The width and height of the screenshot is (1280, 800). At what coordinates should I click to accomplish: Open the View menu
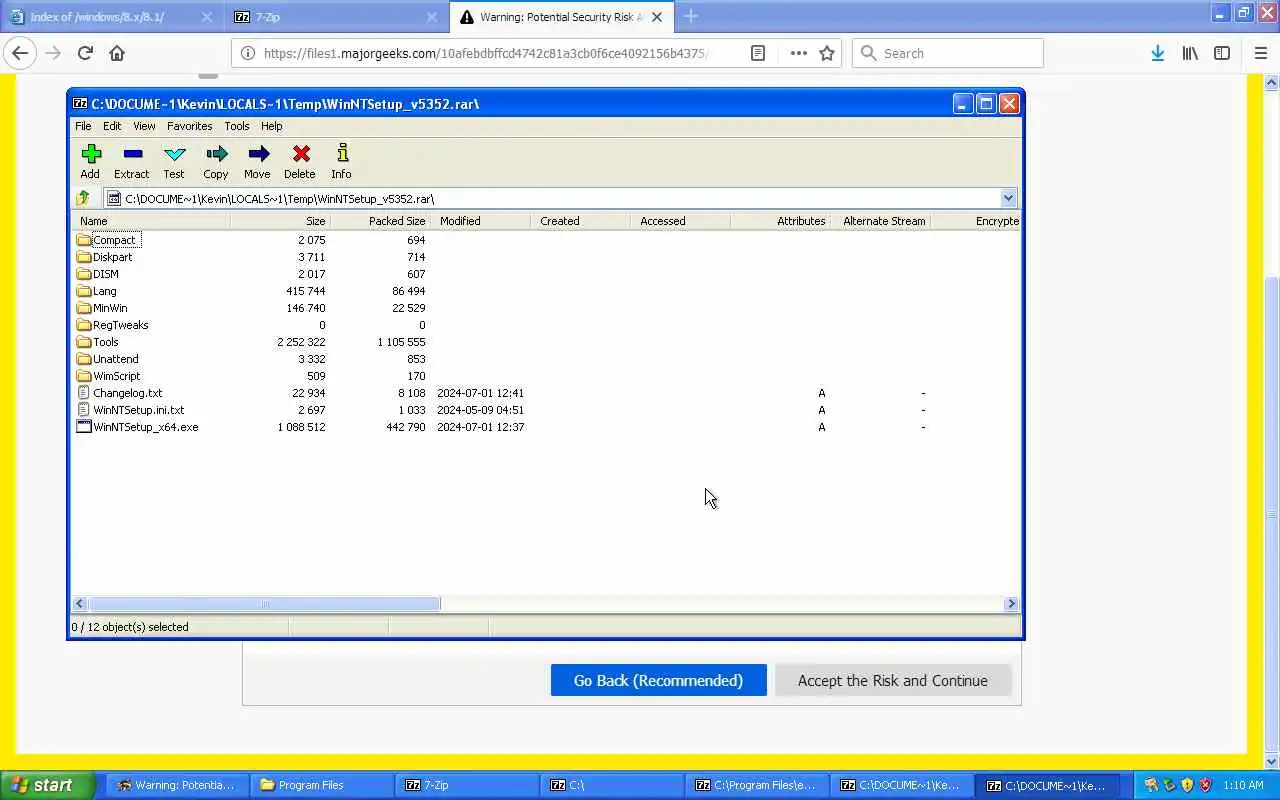click(144, 126)
